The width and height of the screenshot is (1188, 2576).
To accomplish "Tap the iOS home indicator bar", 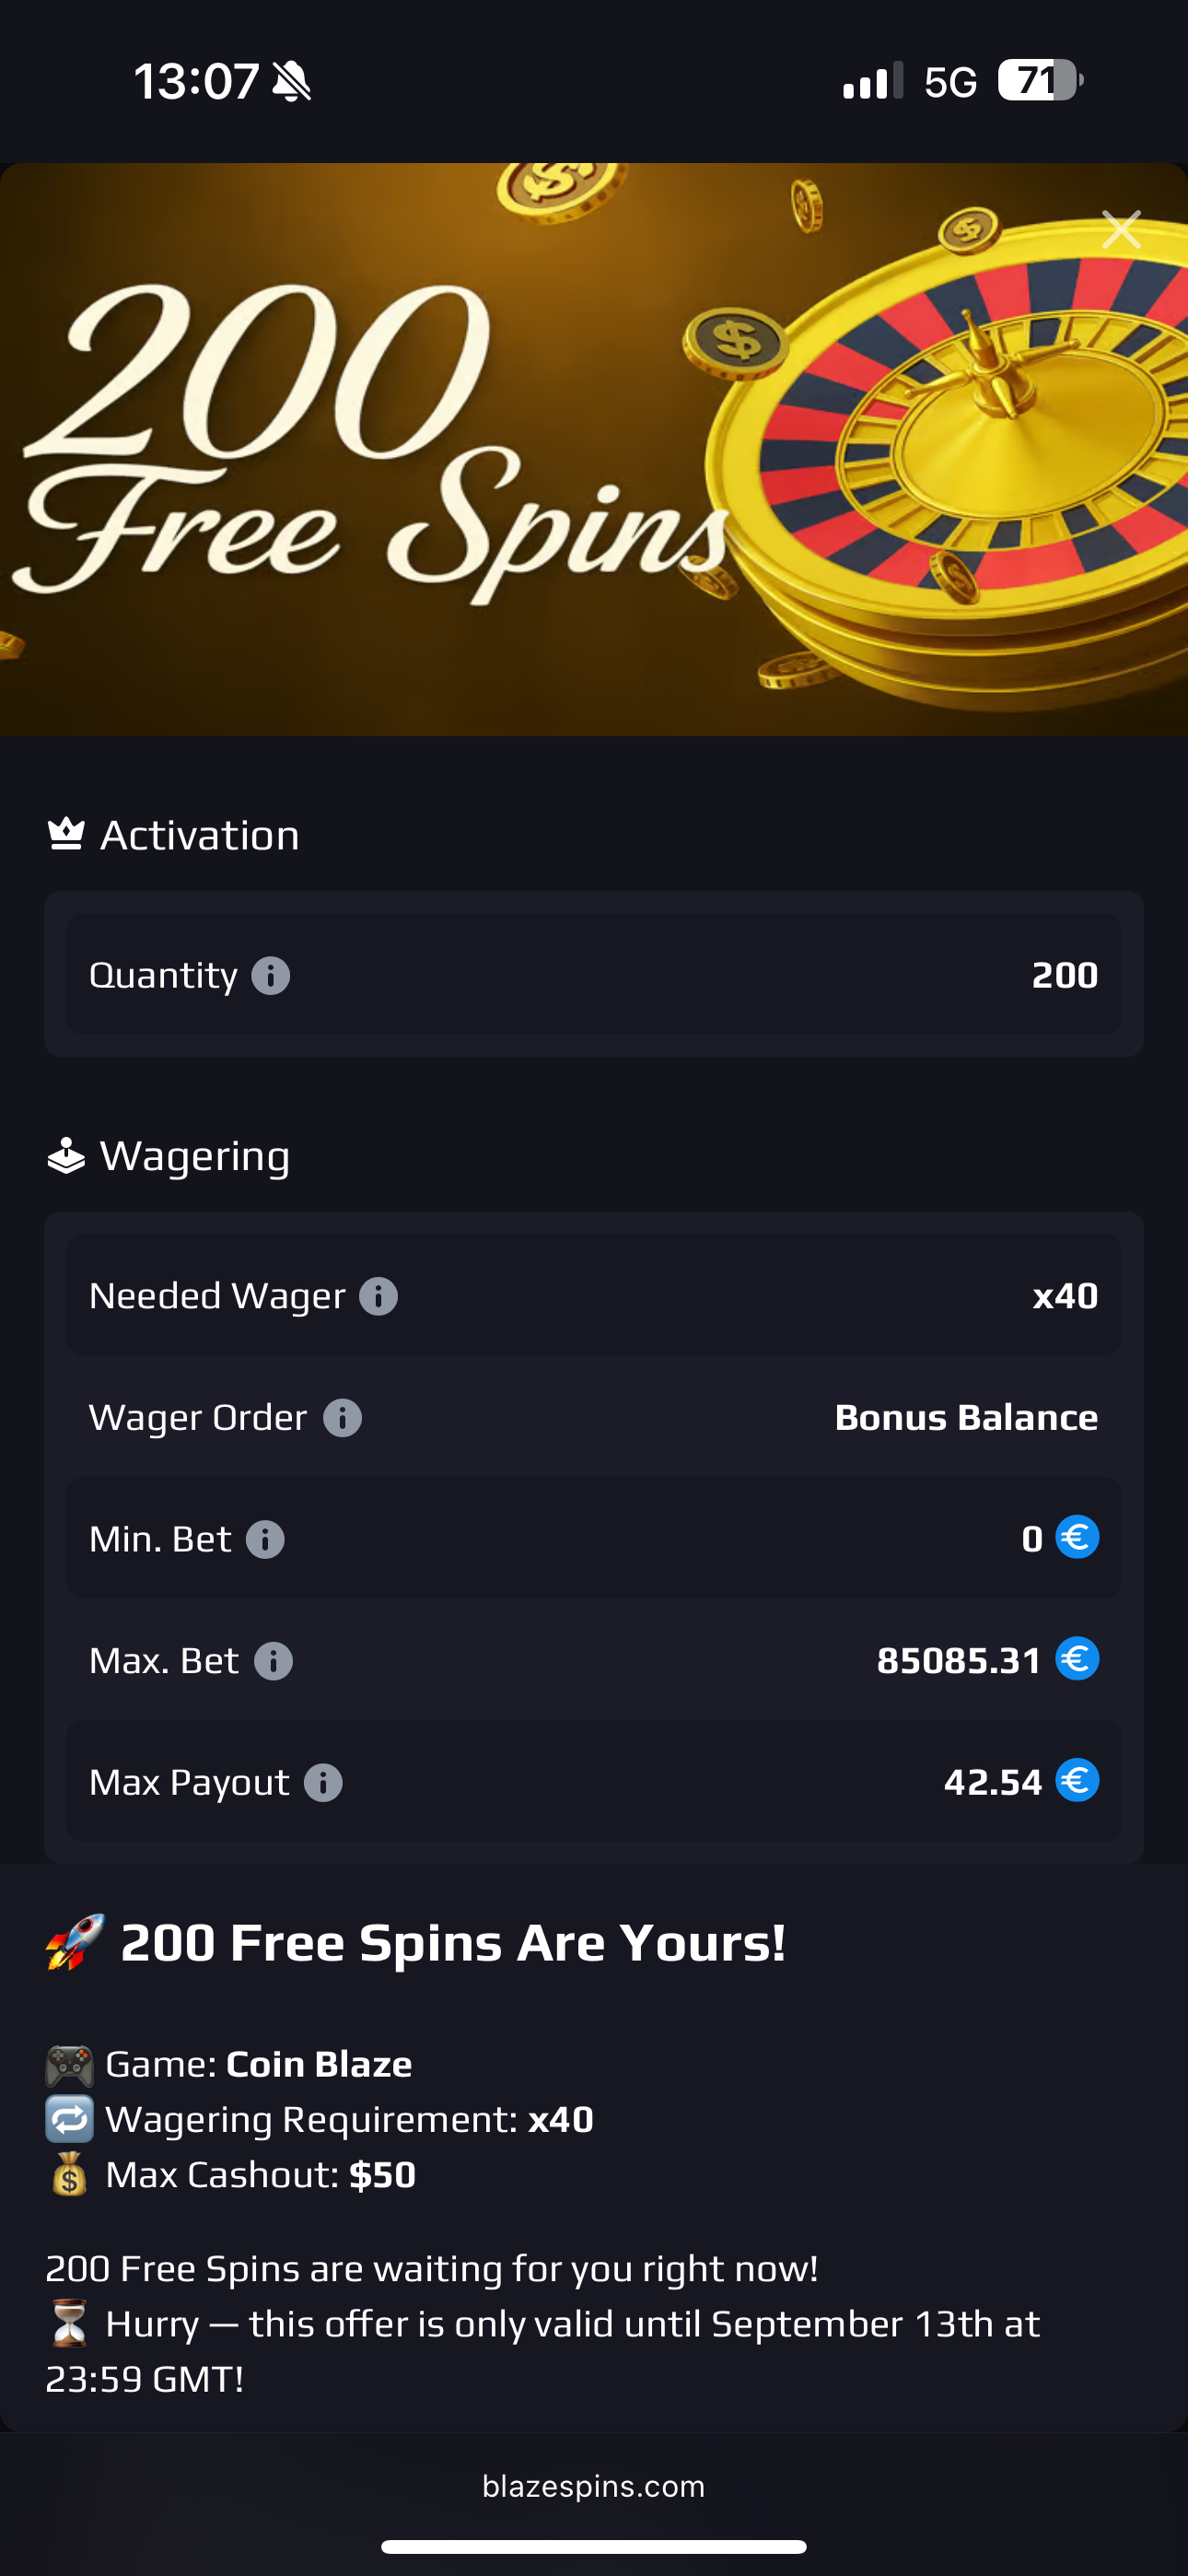I will coord(594,2546).
